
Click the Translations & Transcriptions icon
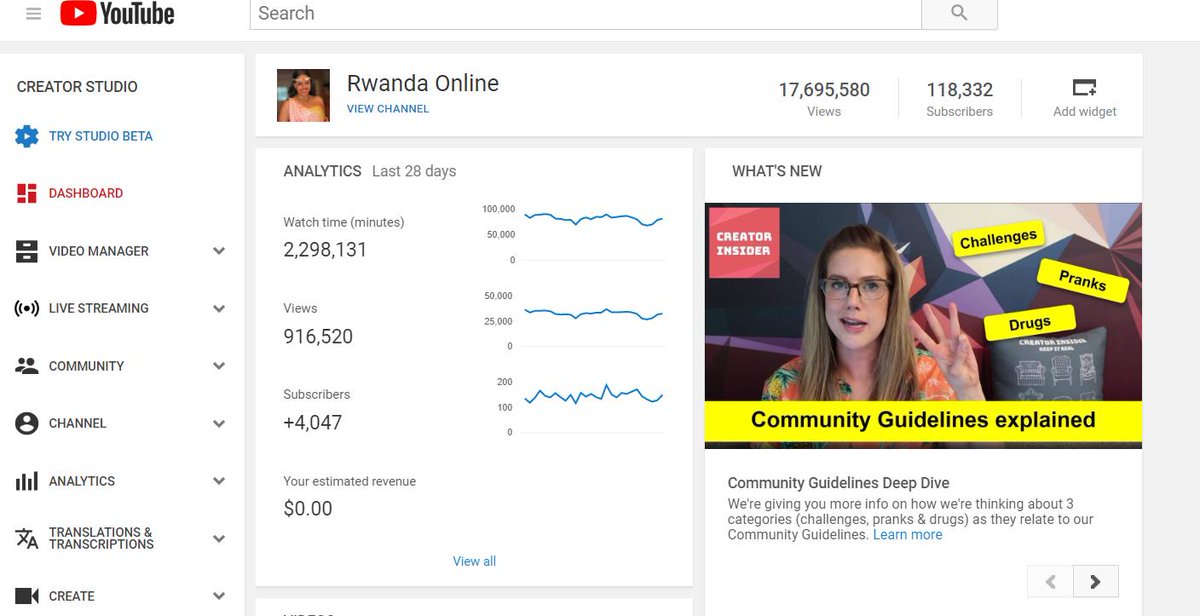tap(27, 539)
